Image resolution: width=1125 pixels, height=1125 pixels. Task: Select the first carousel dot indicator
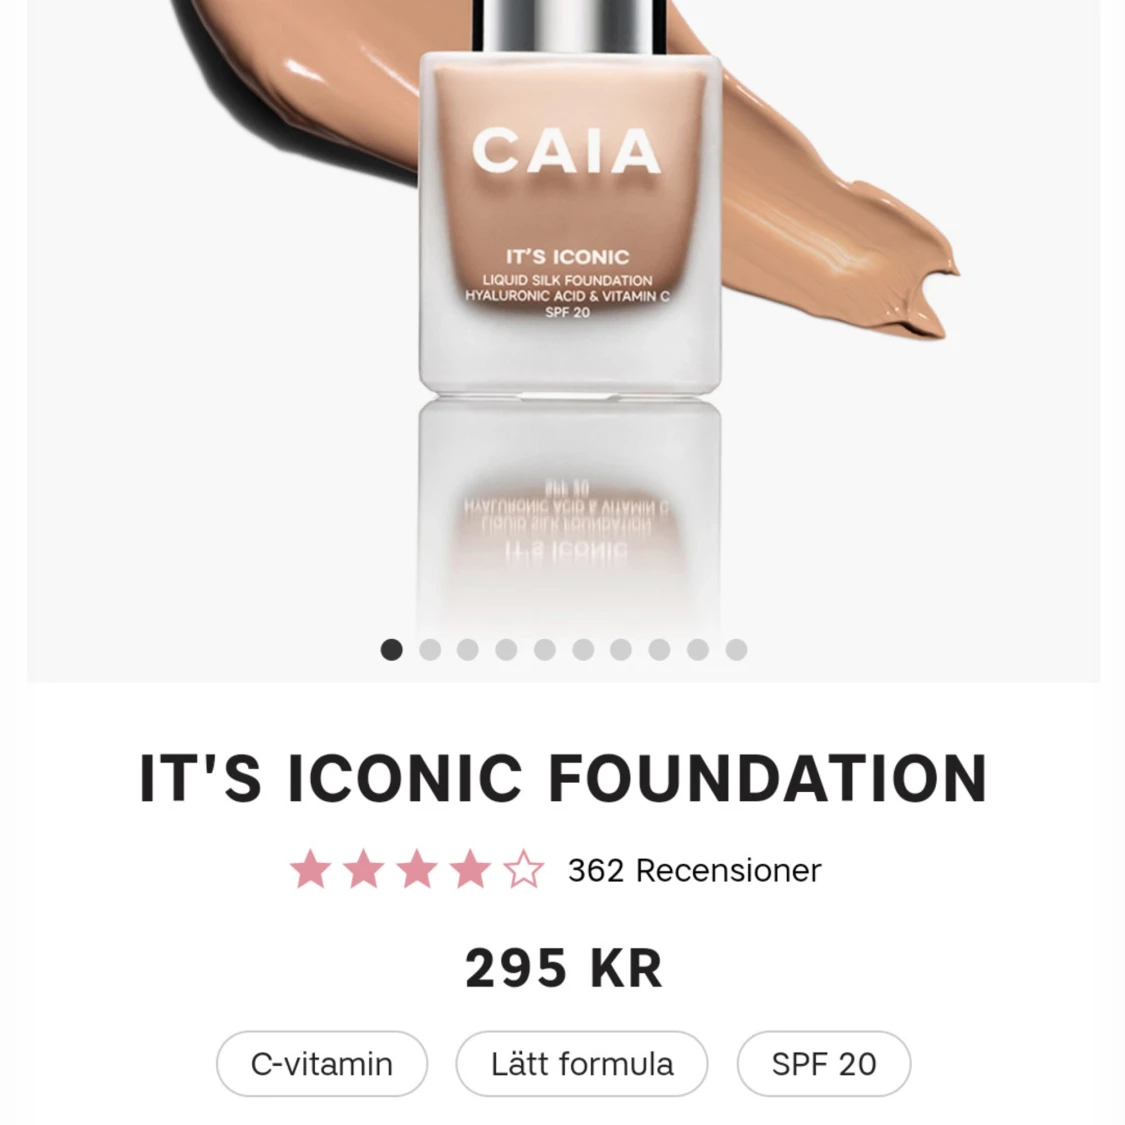pos(391,649)
